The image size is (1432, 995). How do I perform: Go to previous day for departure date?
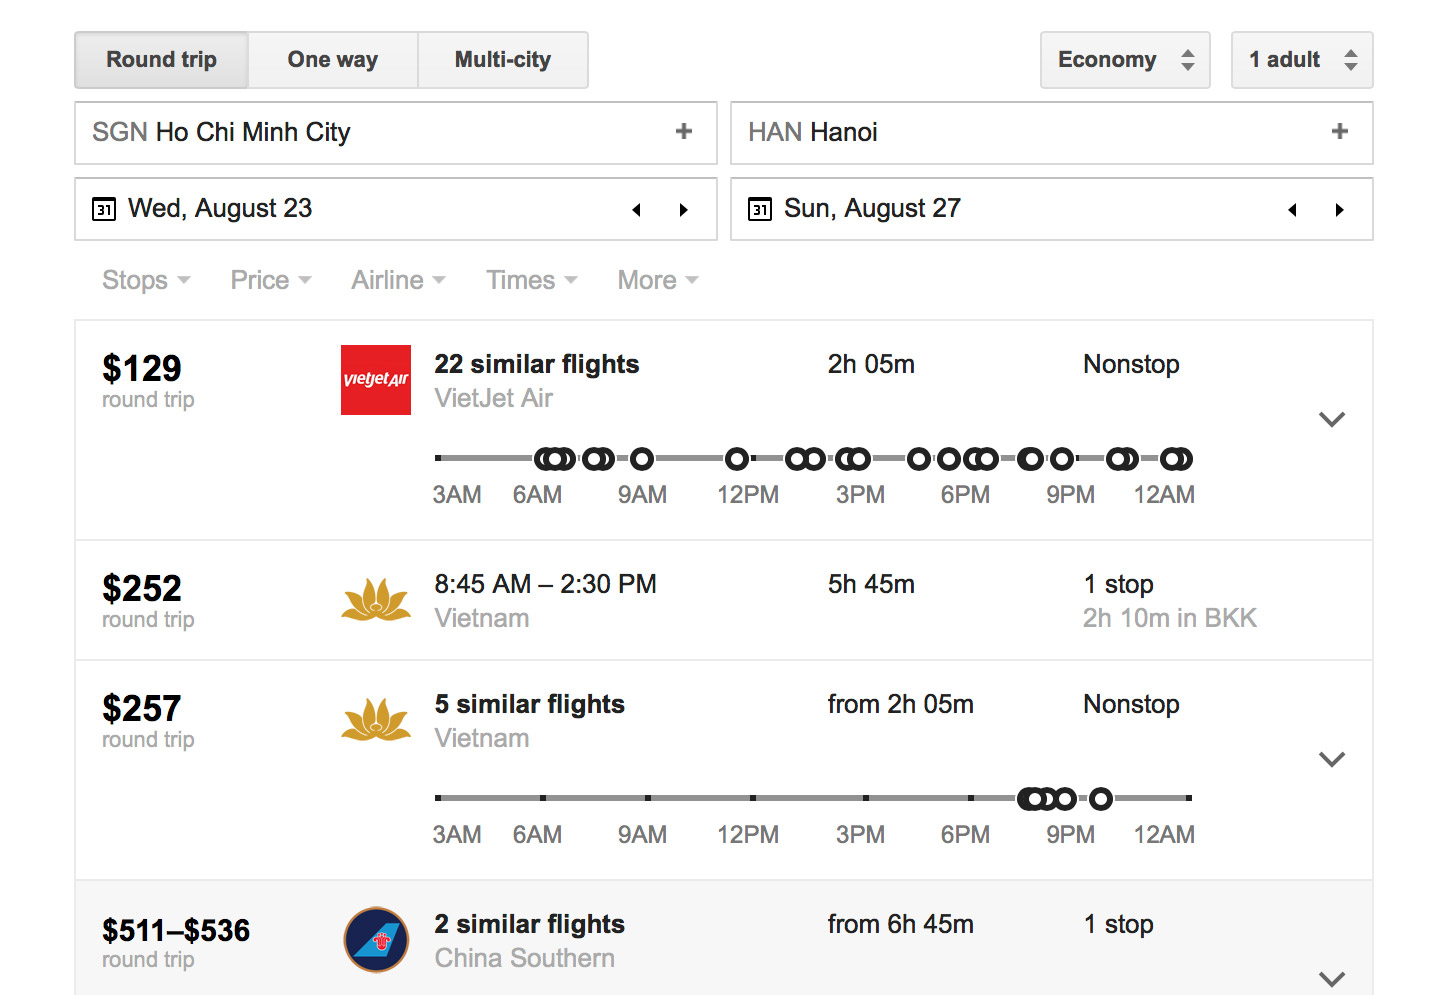pyautogui.click(x=636, y=209)
